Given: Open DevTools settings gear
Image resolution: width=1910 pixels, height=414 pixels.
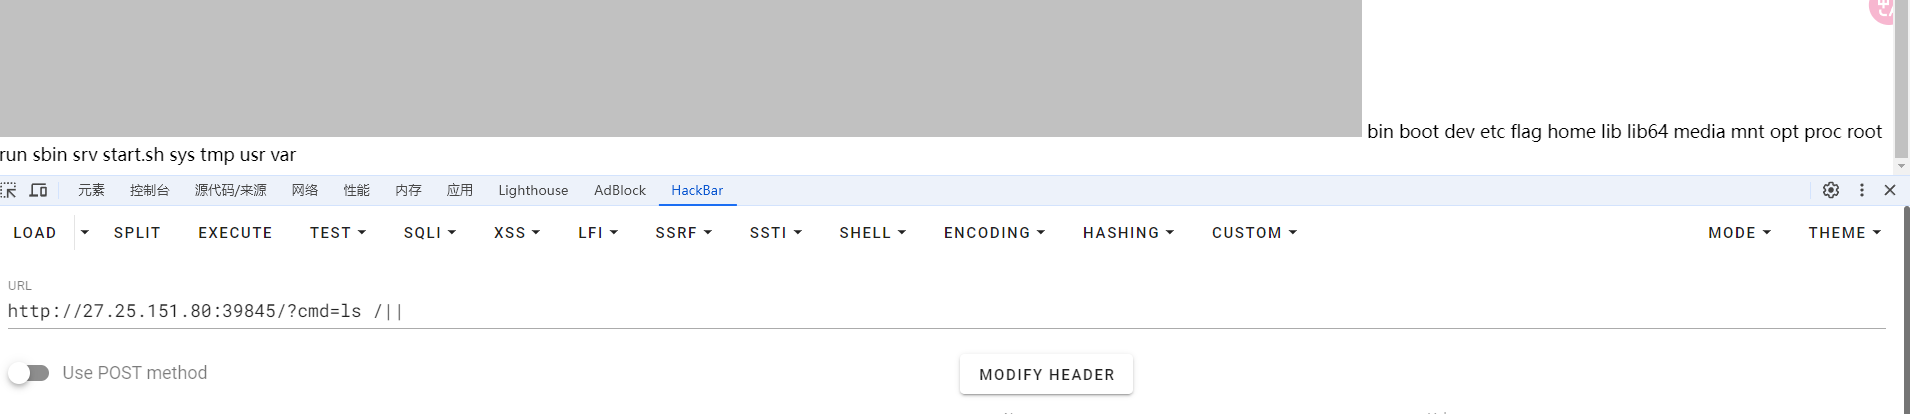Looking at the screenshot, I should (1831, 190).
